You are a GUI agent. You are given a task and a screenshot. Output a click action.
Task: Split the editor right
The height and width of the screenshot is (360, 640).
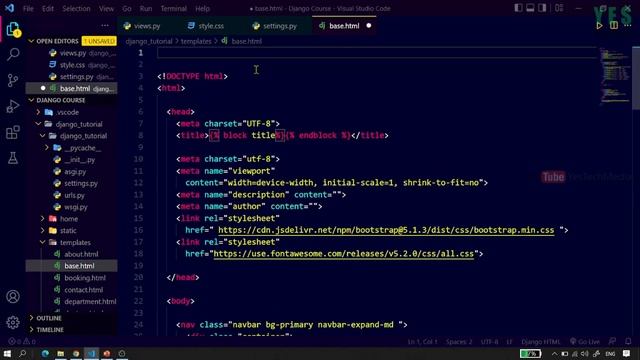point(614,26)
